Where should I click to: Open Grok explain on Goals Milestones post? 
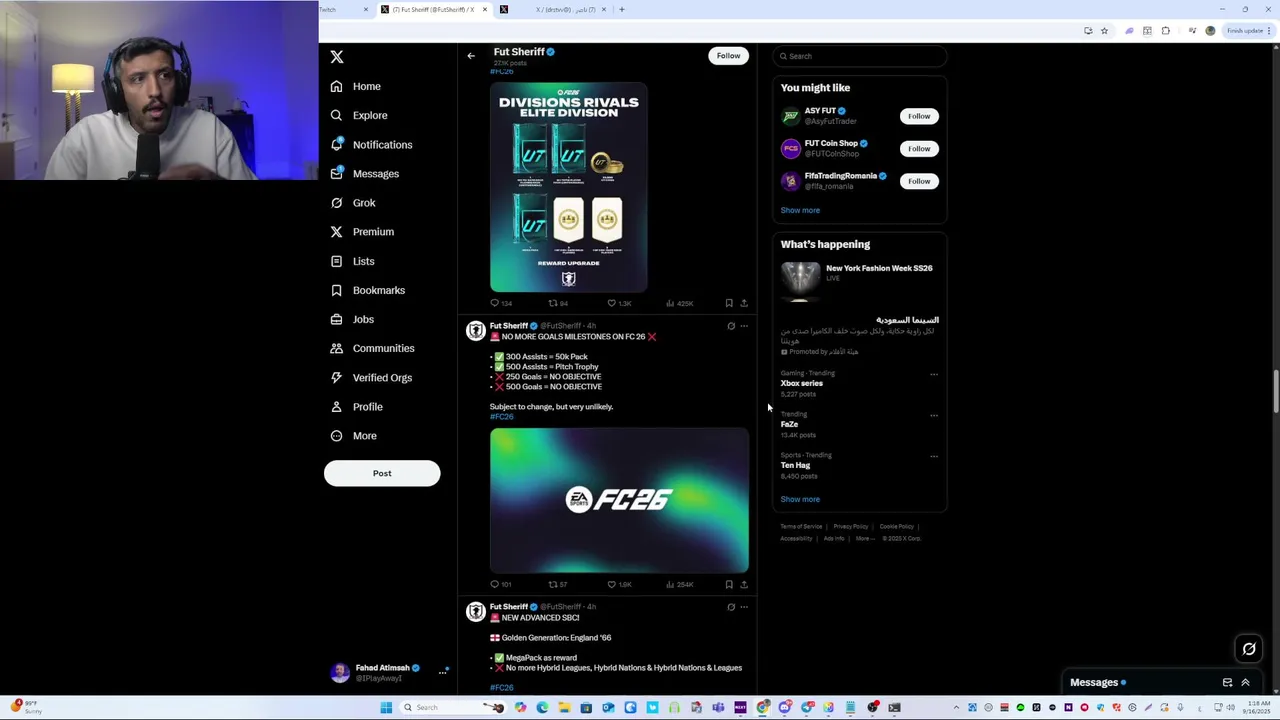pos(731,326)
